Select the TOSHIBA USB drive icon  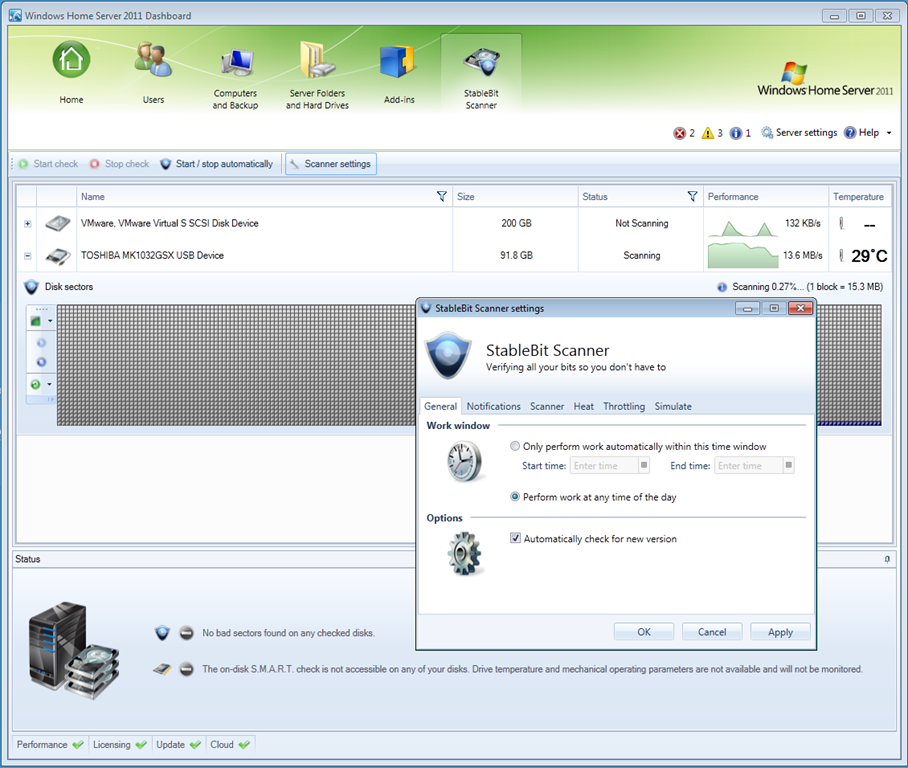(58, 255)
